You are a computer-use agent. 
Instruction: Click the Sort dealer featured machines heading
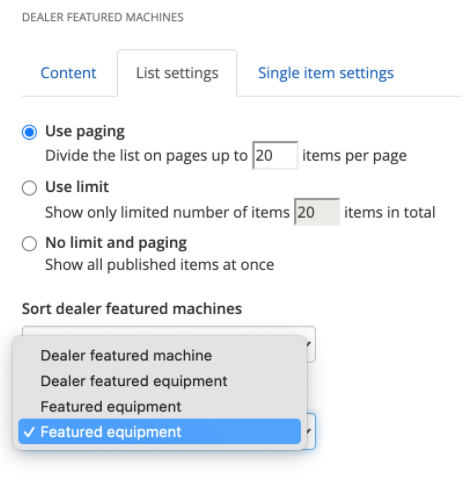click(132, 309)
